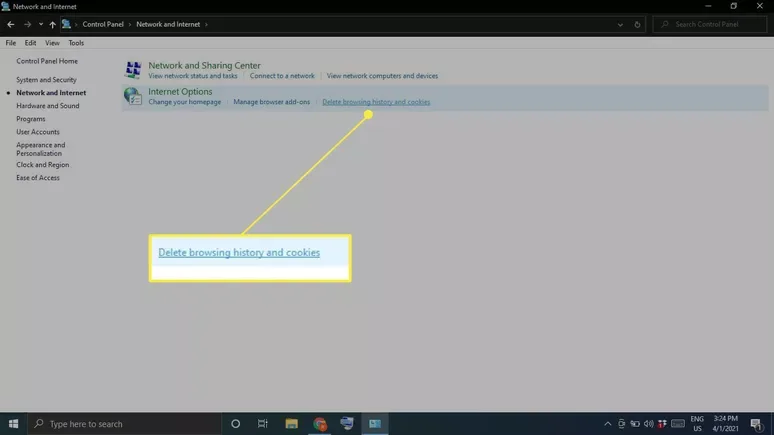
Task: Click Control Panel breadcrumb
Action: (x=103, y=24)
